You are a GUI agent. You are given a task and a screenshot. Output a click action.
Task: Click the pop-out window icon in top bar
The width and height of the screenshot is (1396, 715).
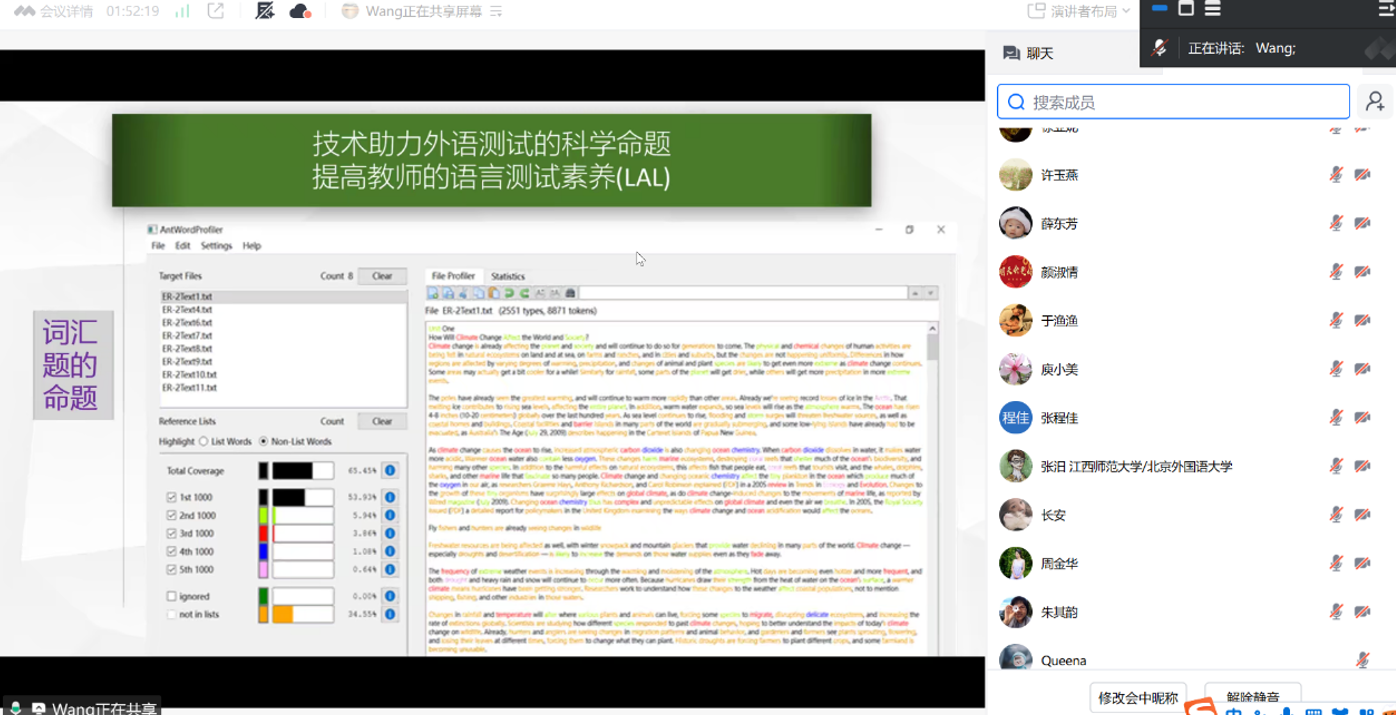[x=215, y=12]
